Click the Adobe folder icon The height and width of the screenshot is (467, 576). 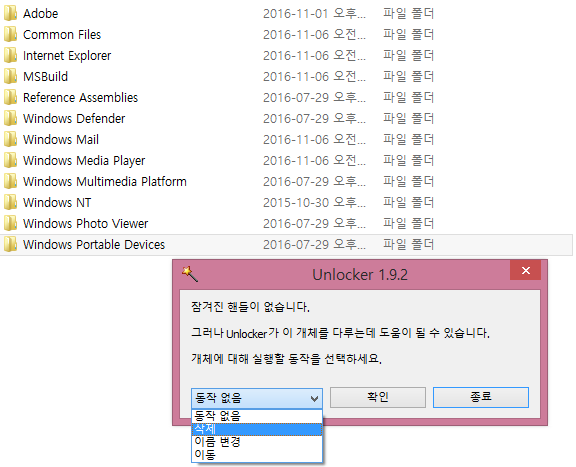point(10,14)
